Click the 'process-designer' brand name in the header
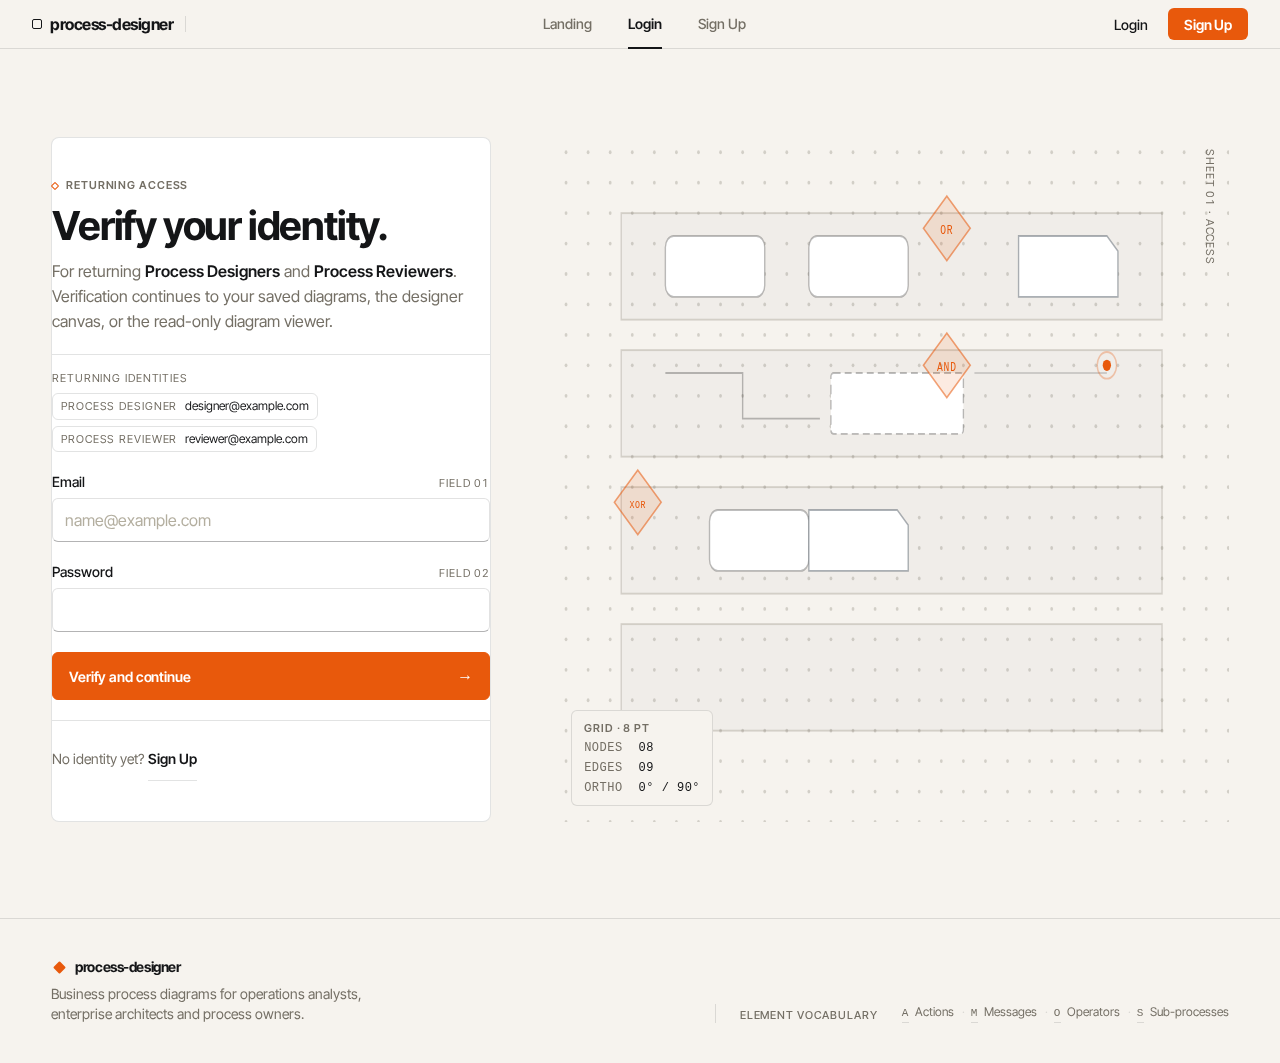Screen dimensions: 1280x1063 point(112,24)
